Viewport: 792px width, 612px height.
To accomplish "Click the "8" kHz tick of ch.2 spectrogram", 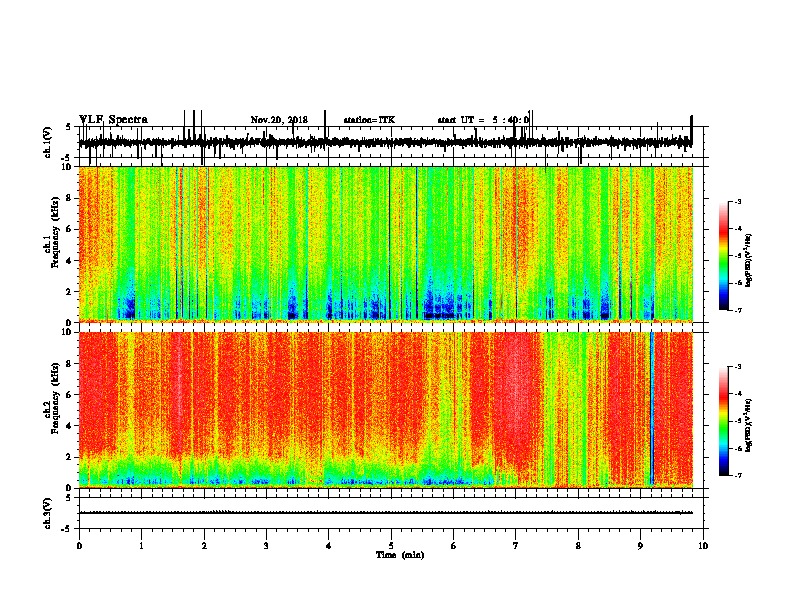I will [71, 364].
